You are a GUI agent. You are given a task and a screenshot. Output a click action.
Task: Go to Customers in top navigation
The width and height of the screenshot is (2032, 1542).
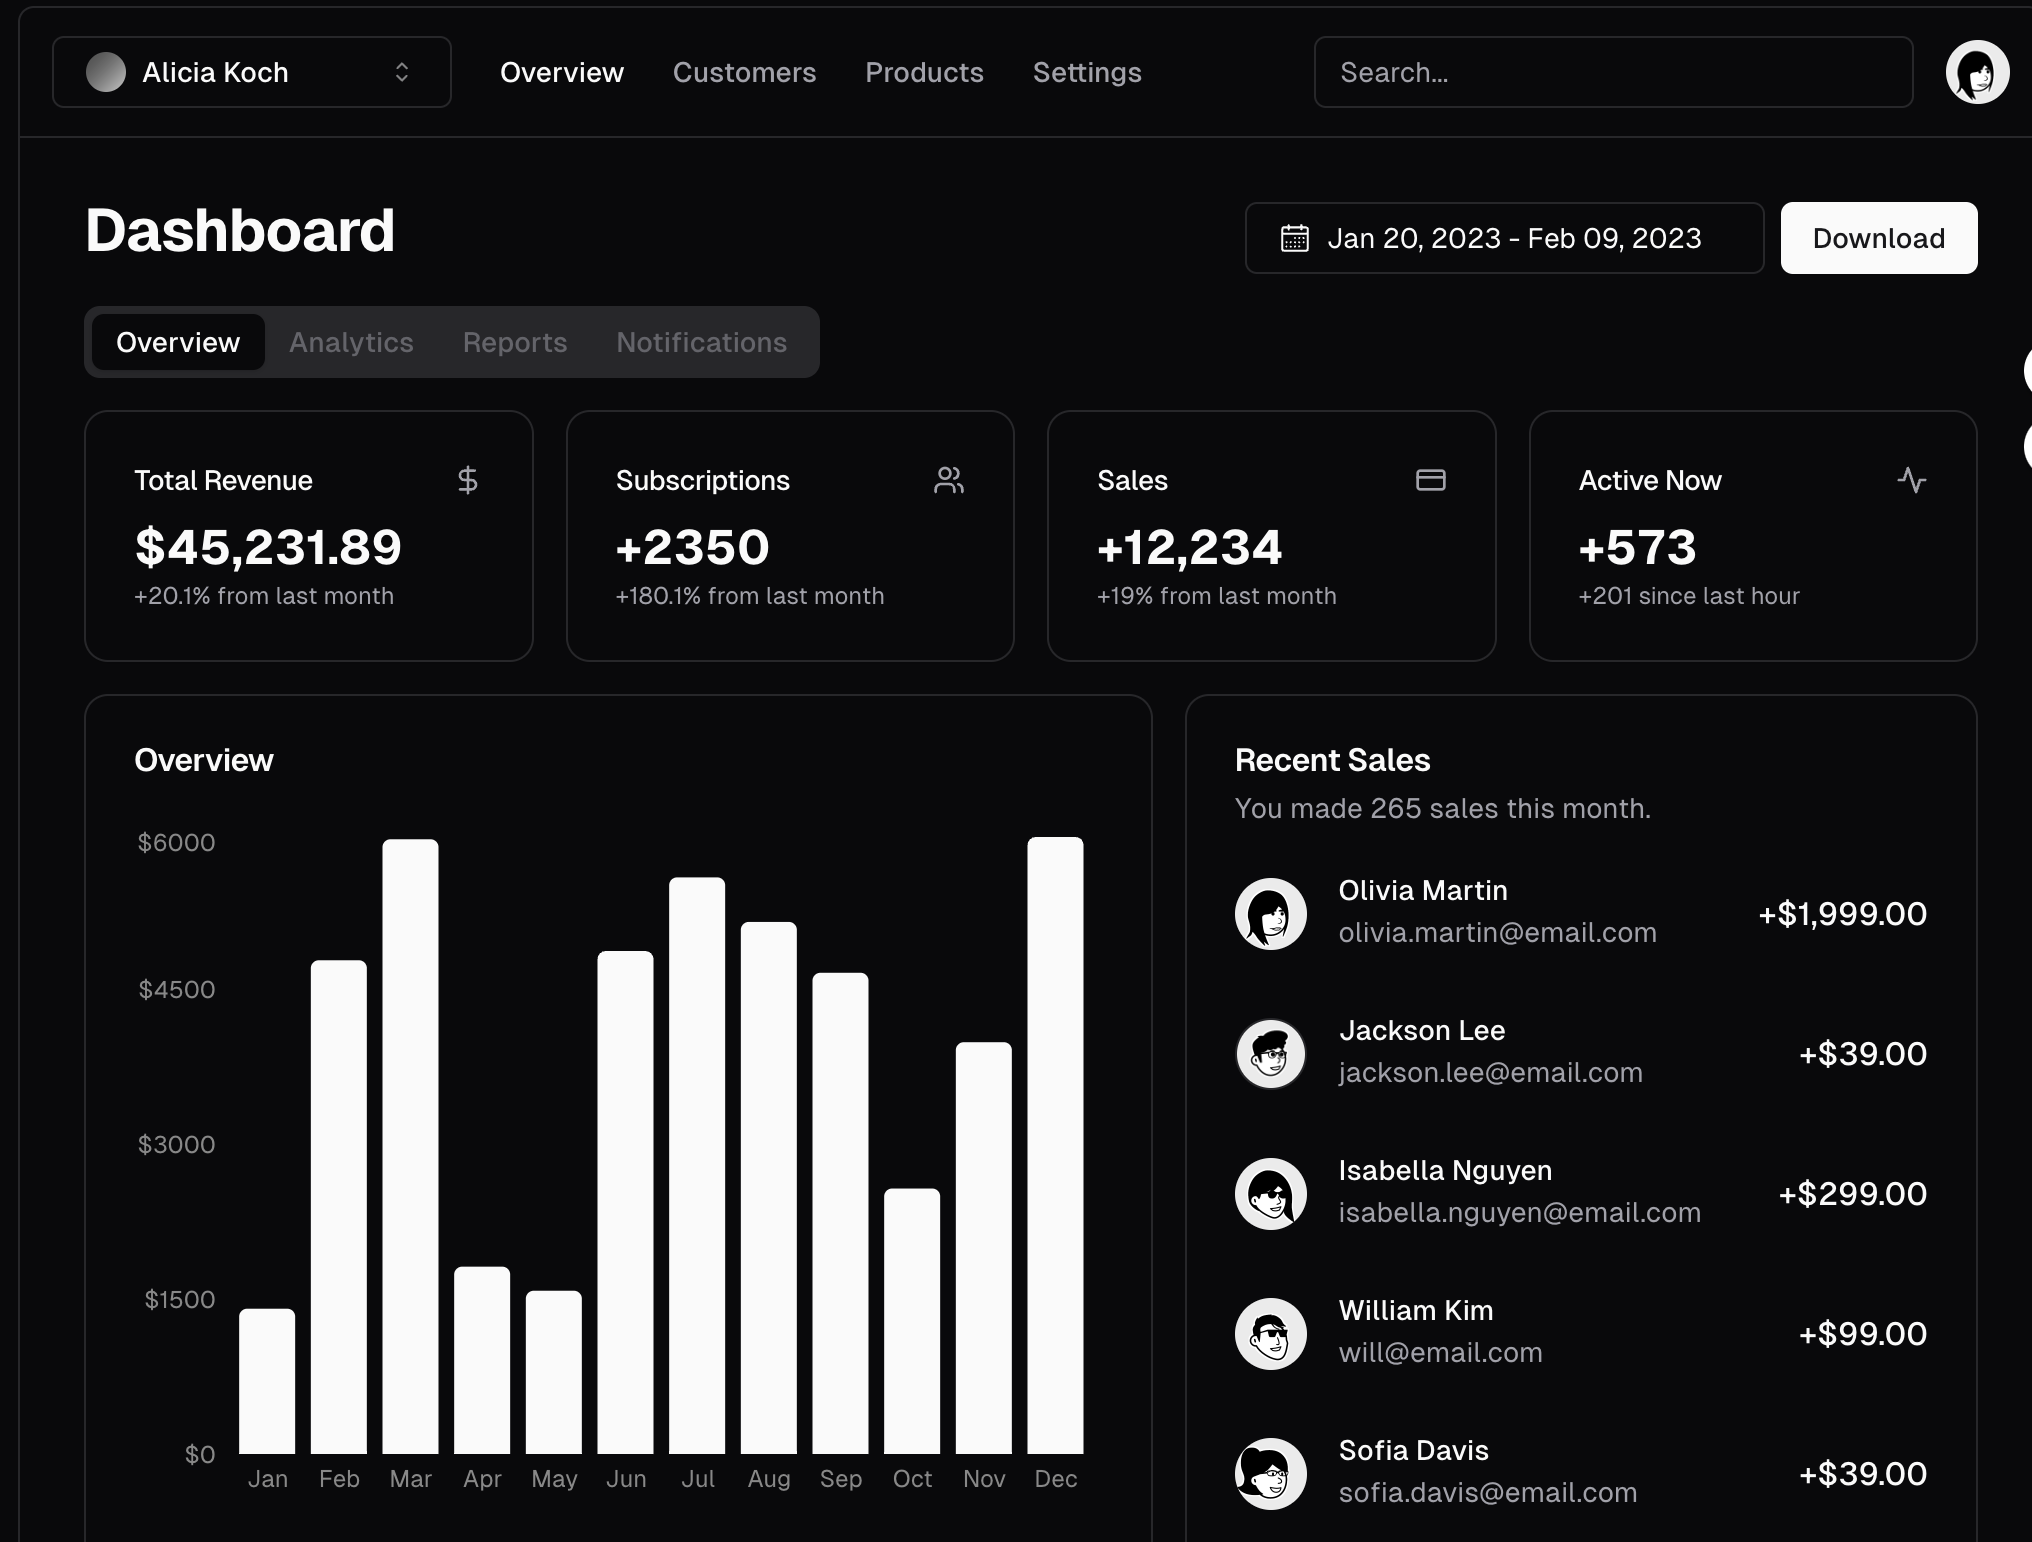(744, 72)
